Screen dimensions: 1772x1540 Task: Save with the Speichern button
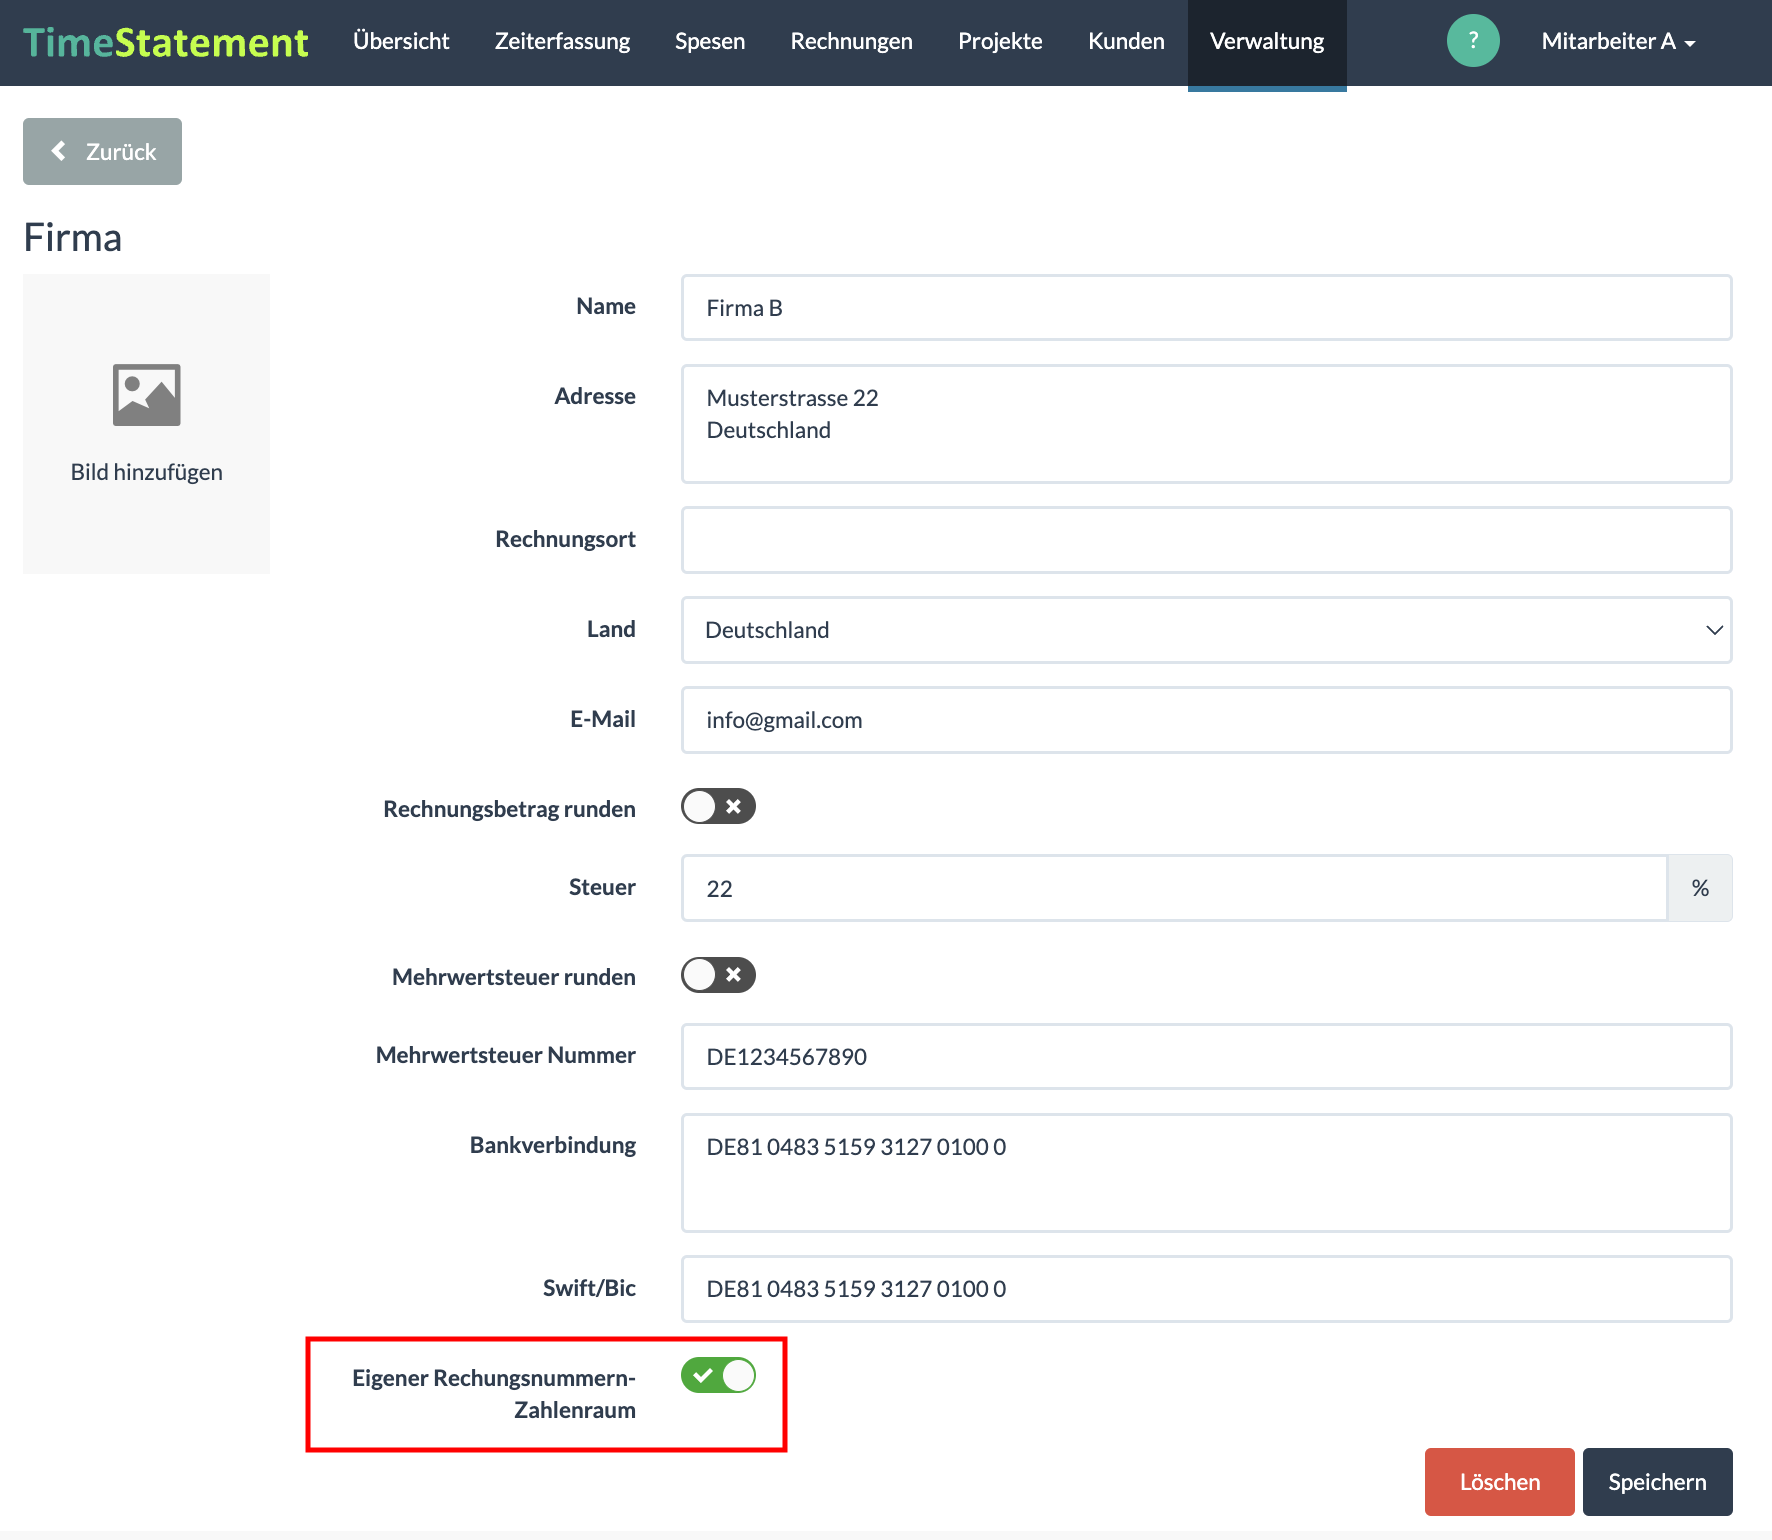click(x=1657, y=1482)
